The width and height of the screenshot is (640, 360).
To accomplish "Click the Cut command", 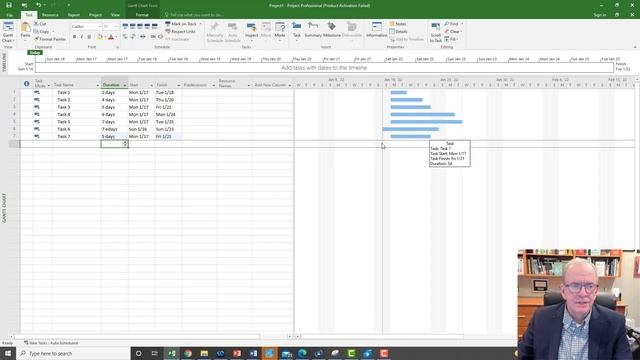I will point(40,24).
